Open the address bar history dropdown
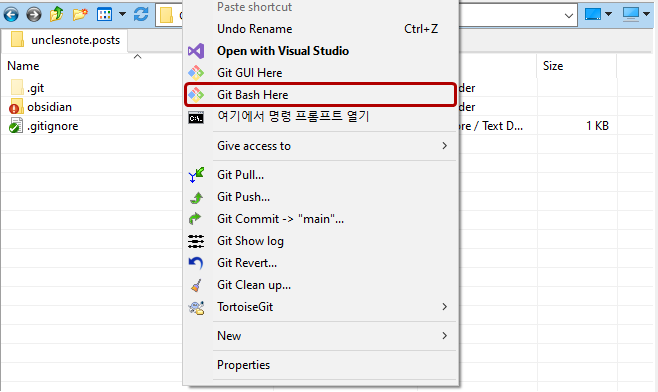 coord(569,16)
